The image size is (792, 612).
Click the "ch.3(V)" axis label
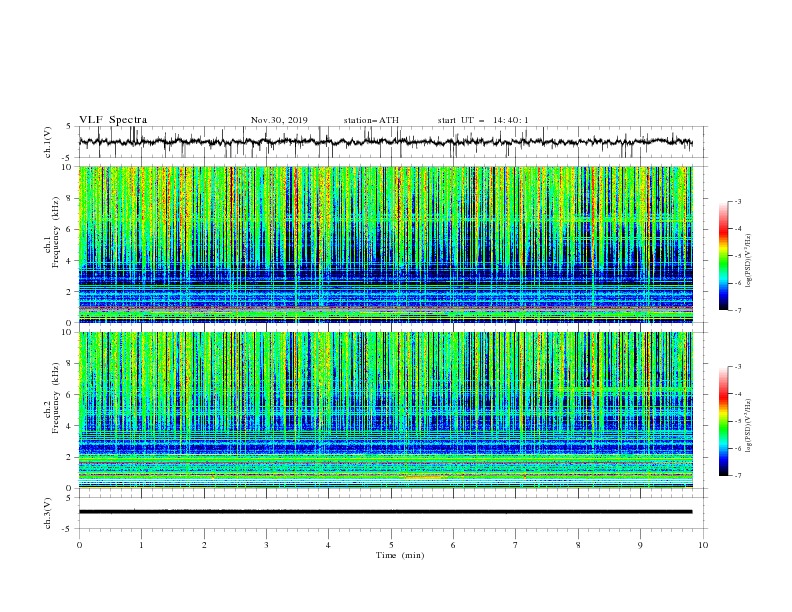[48, 513]
